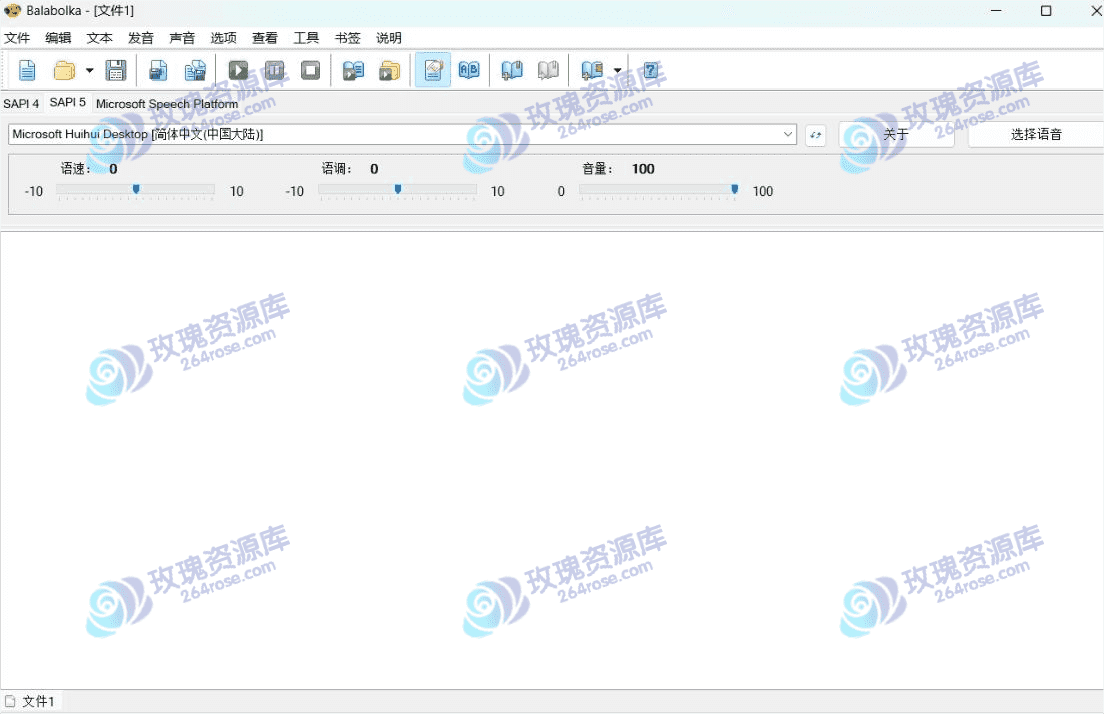Screen dimensions: 1104x714
Task: Click the batch file converter folder icon
Action: coord(389,70)
